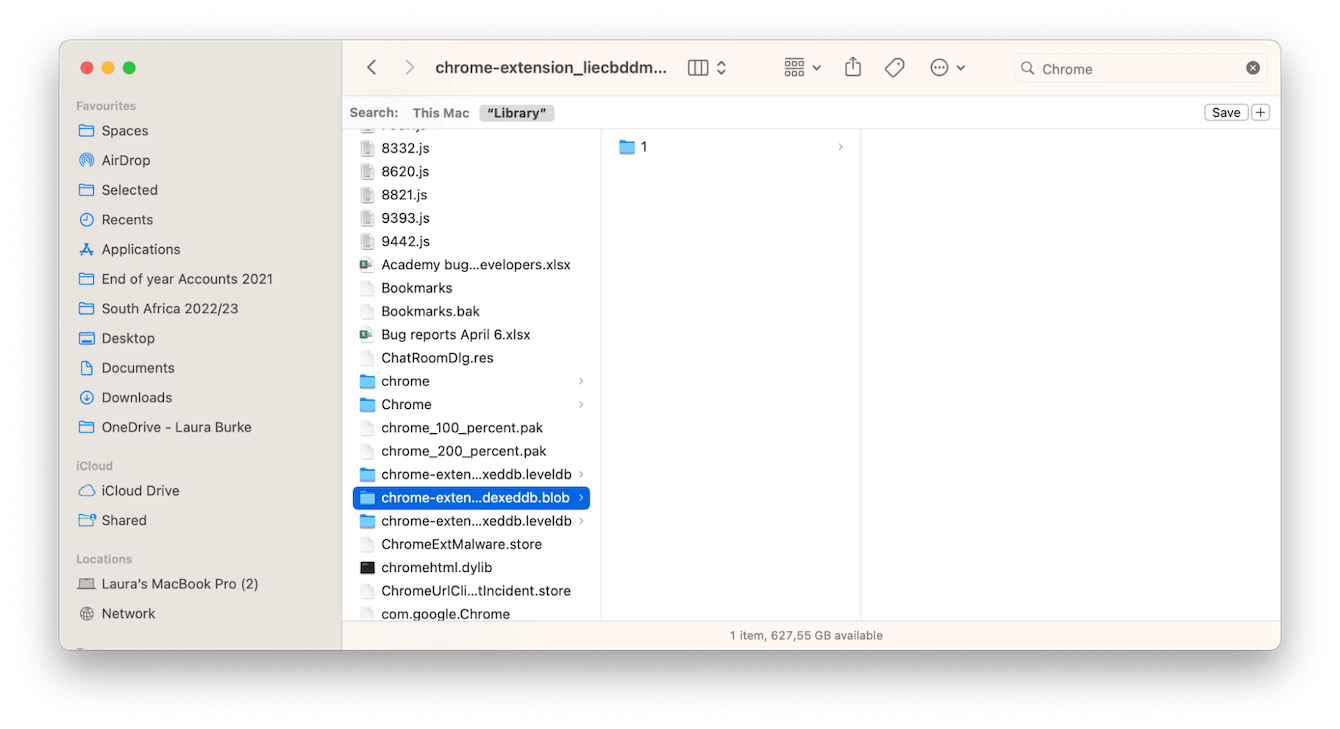The width and height of the screenshot is (1340, 729).
Task: Add a search criterion with the plus button
Action: point(1260,112)
